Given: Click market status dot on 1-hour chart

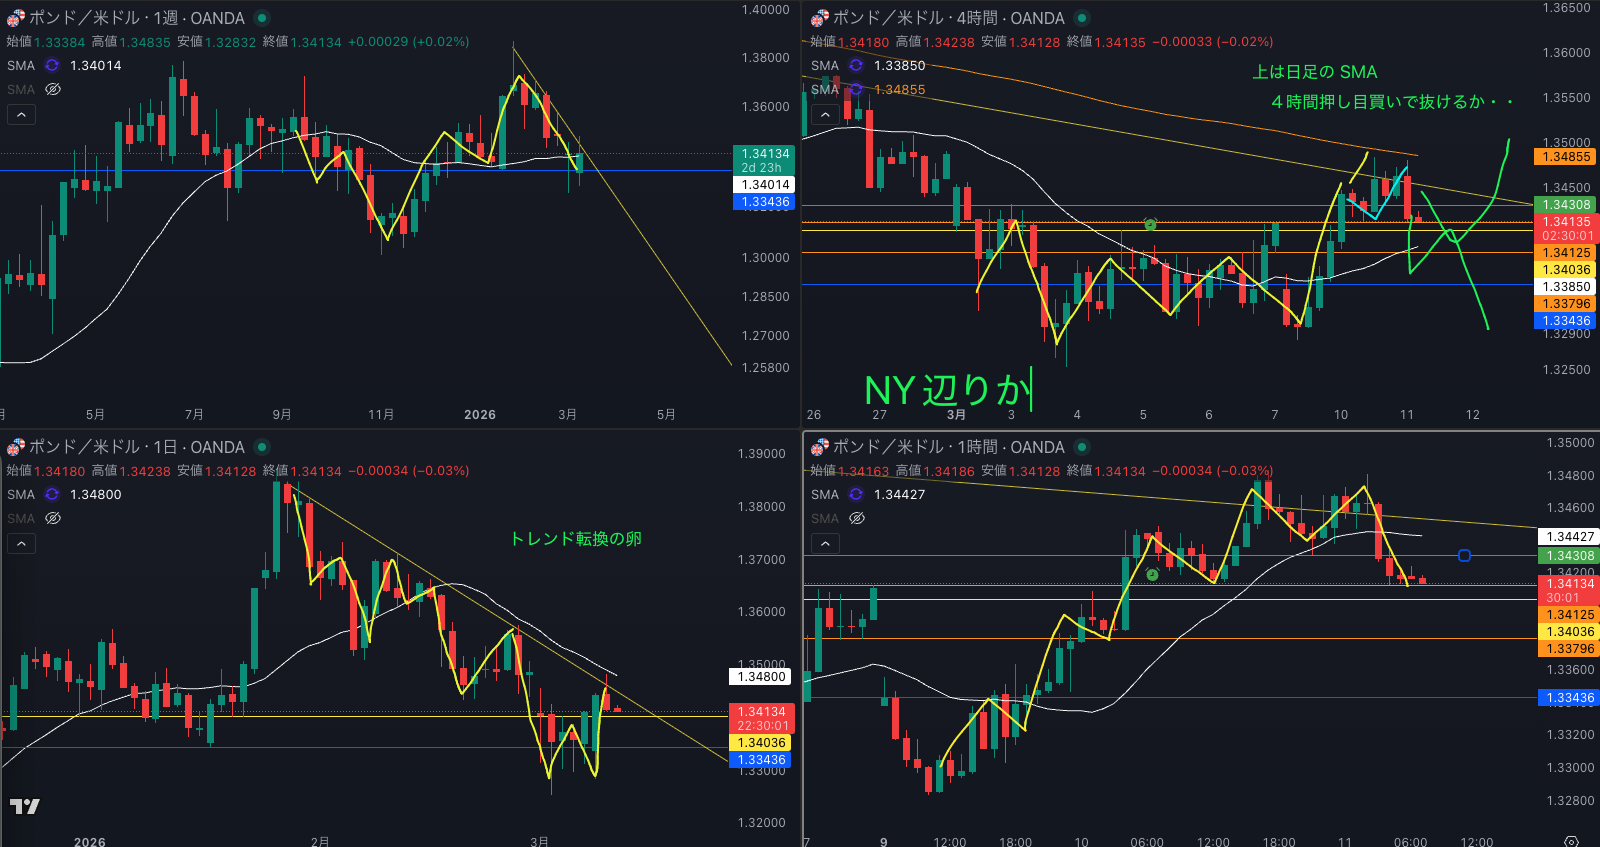Looking at the screenshot, I should coord(1082,447).
